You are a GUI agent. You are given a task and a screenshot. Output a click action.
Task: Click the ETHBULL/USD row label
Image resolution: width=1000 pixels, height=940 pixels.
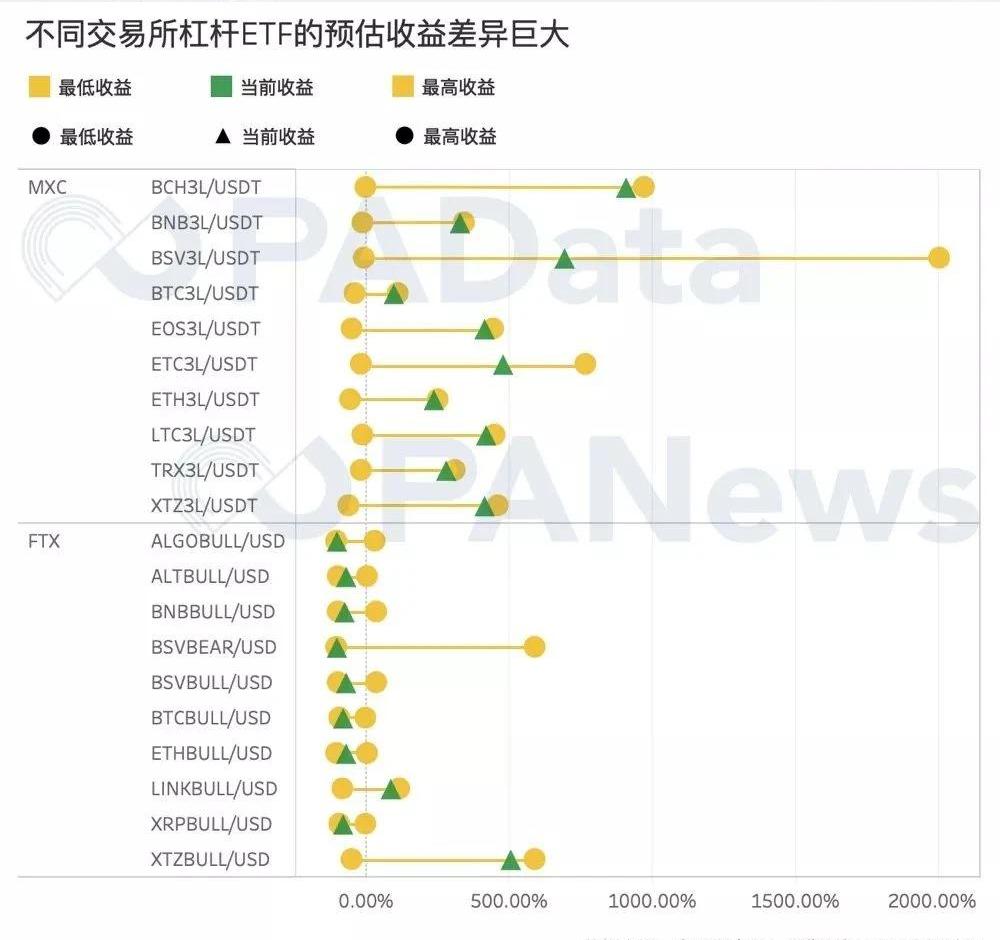(211, 753)
